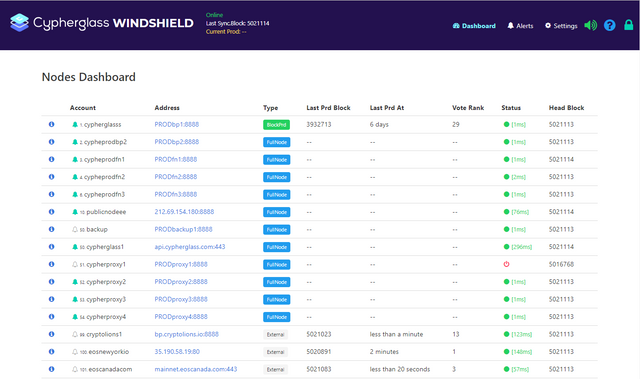Image resolution: width=640 pixels, height=379 pixels.
Task: Enable alert bell for backup node
Action: click(75, 229)
